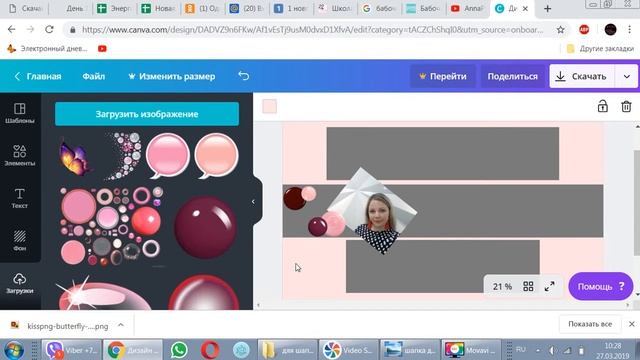Open the для шап... folder on taskbar
Image resolution: width=640 pixels, height=360 pixels.
(287, 350)
